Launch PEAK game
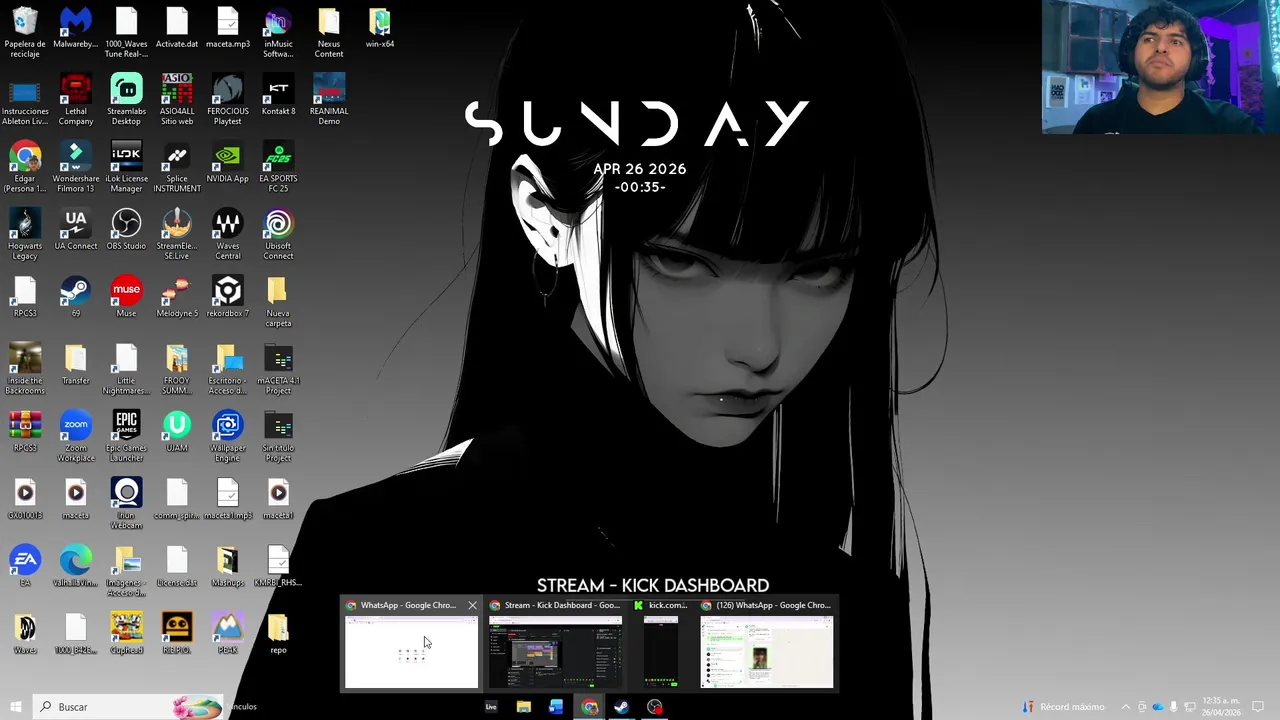 (228, 632)
